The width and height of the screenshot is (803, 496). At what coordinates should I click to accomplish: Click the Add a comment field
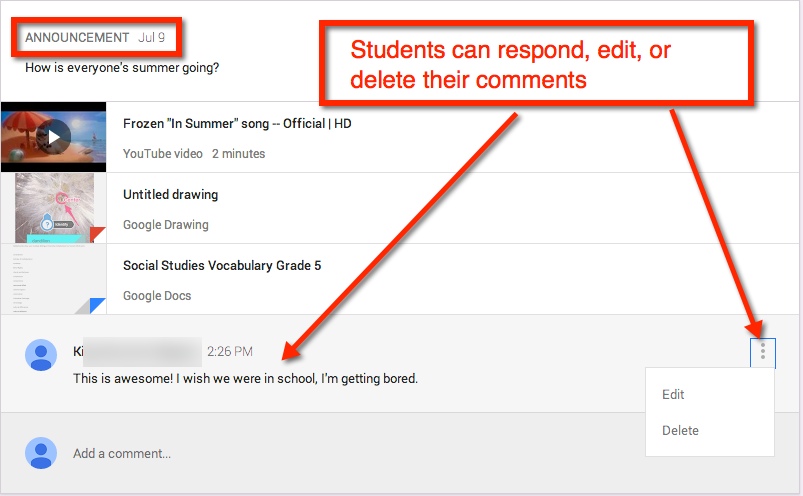tap(122, 454)
